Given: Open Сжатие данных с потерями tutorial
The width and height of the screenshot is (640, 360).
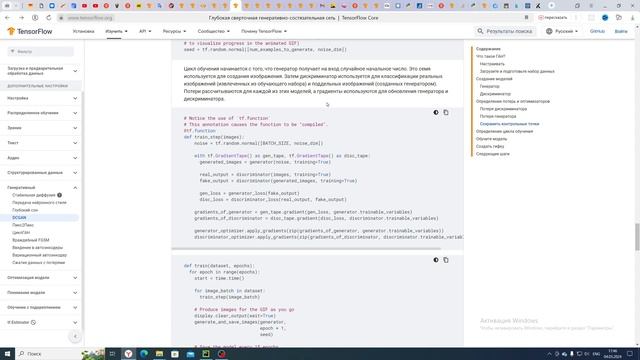Looking at the screenshot, I should coord(38,262).
